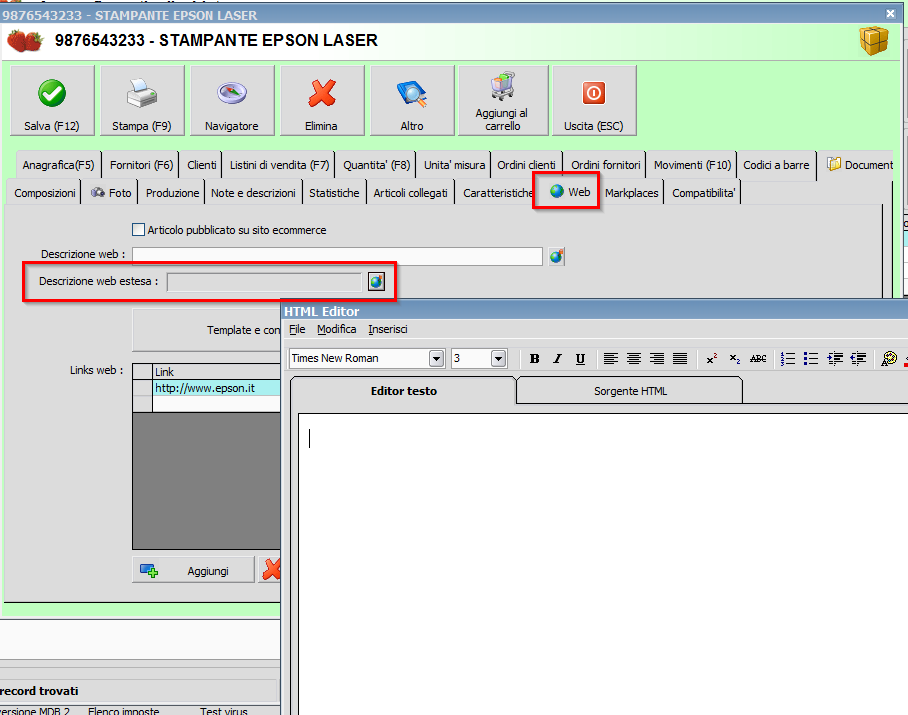Open the Clienti tab
Viewport: 908px width, 715px height.
coord(202,165)
